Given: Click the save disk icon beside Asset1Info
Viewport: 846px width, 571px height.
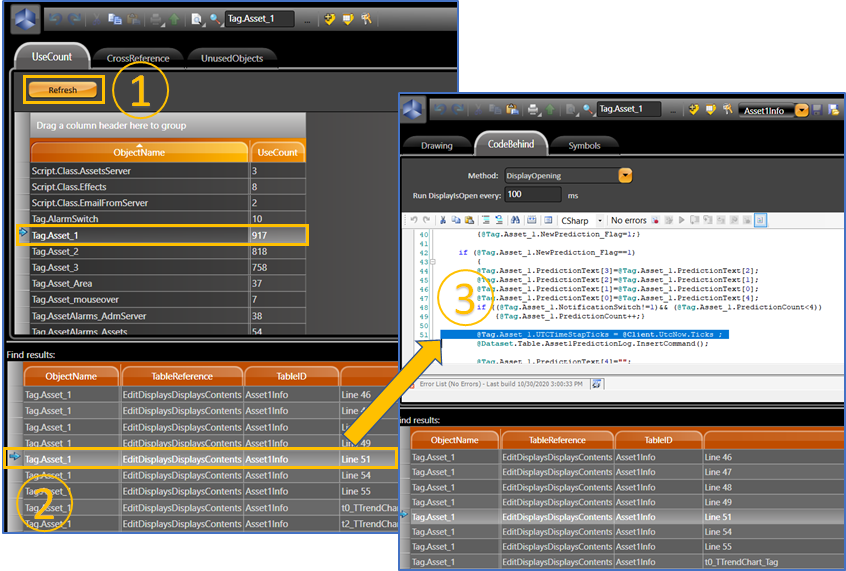Looking at the screenshot, I should pos(818,110).
